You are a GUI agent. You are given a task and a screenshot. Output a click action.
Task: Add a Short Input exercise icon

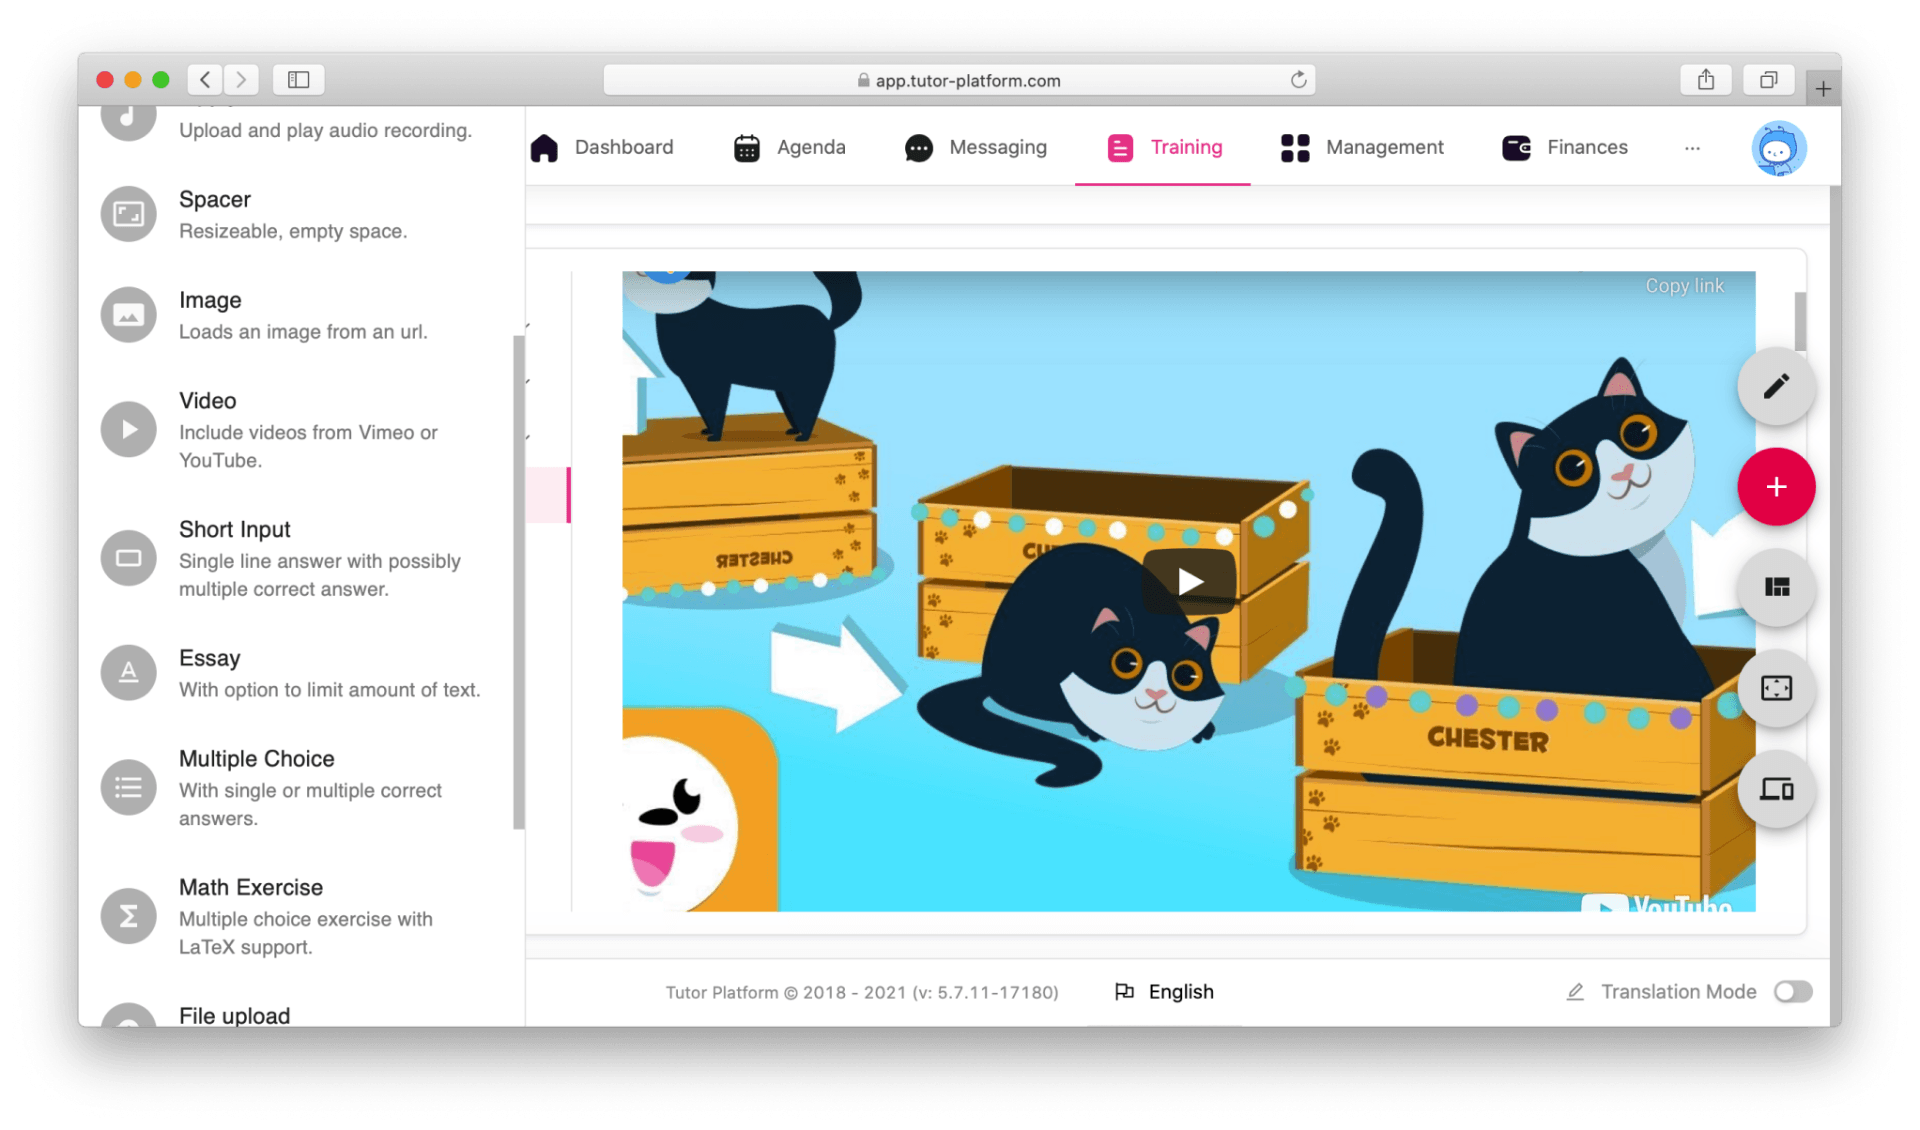pos(128,558)
